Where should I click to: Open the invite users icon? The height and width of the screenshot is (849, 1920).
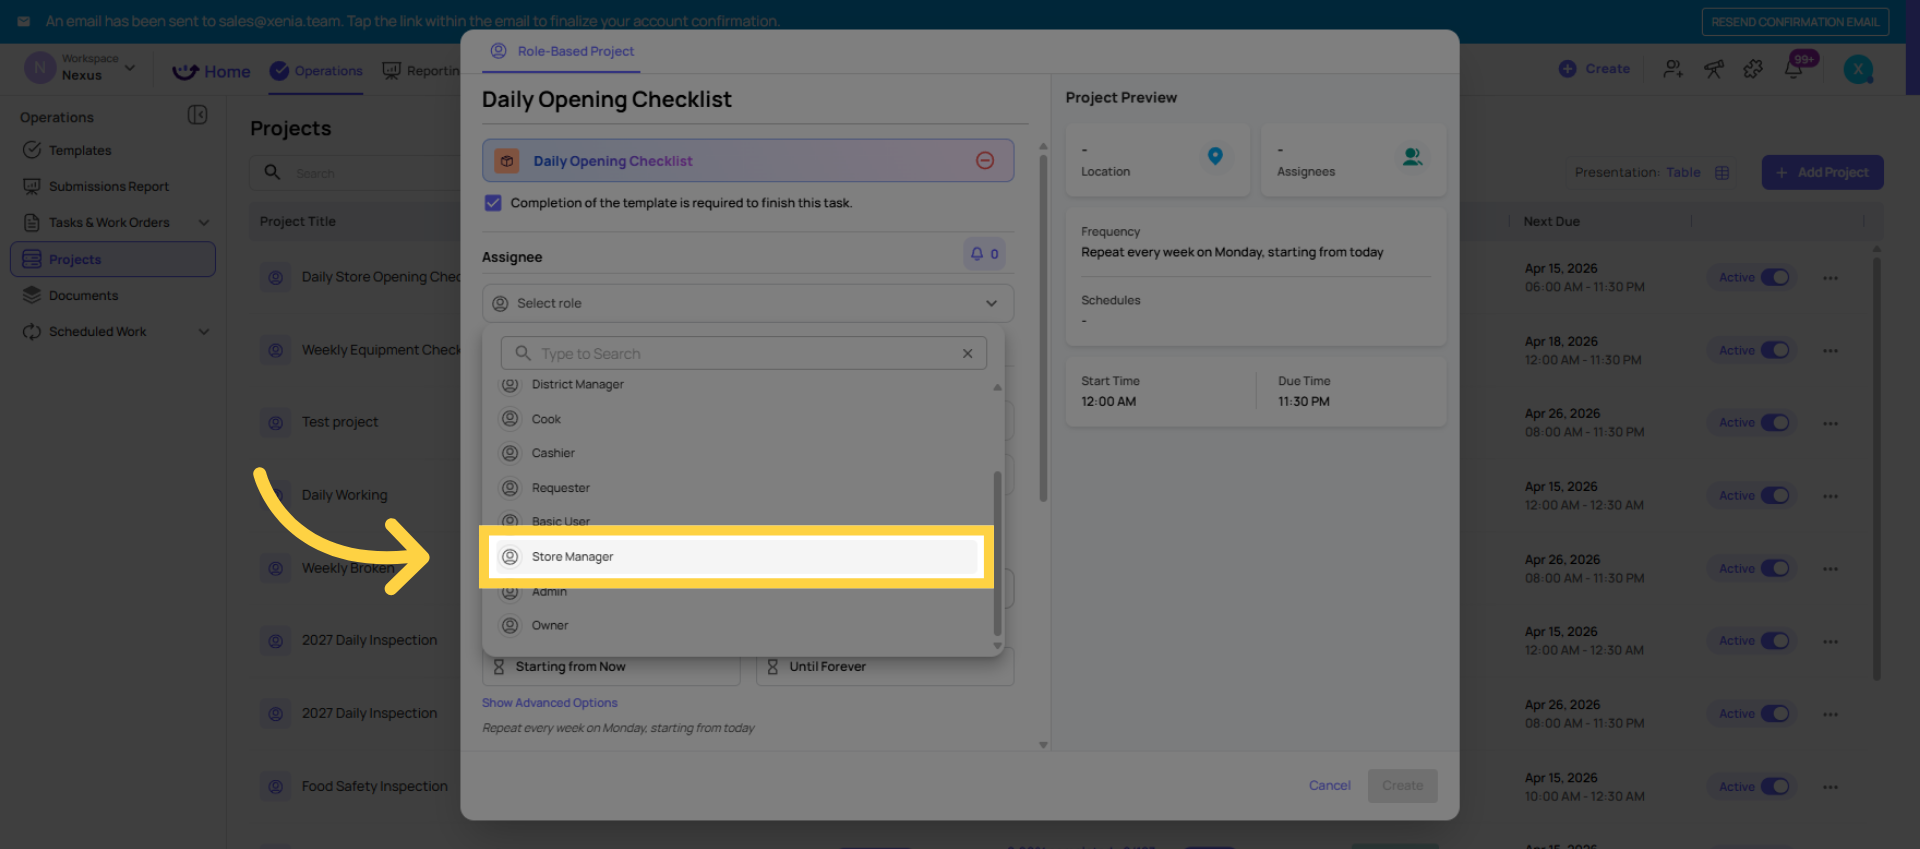point(1673,69)
